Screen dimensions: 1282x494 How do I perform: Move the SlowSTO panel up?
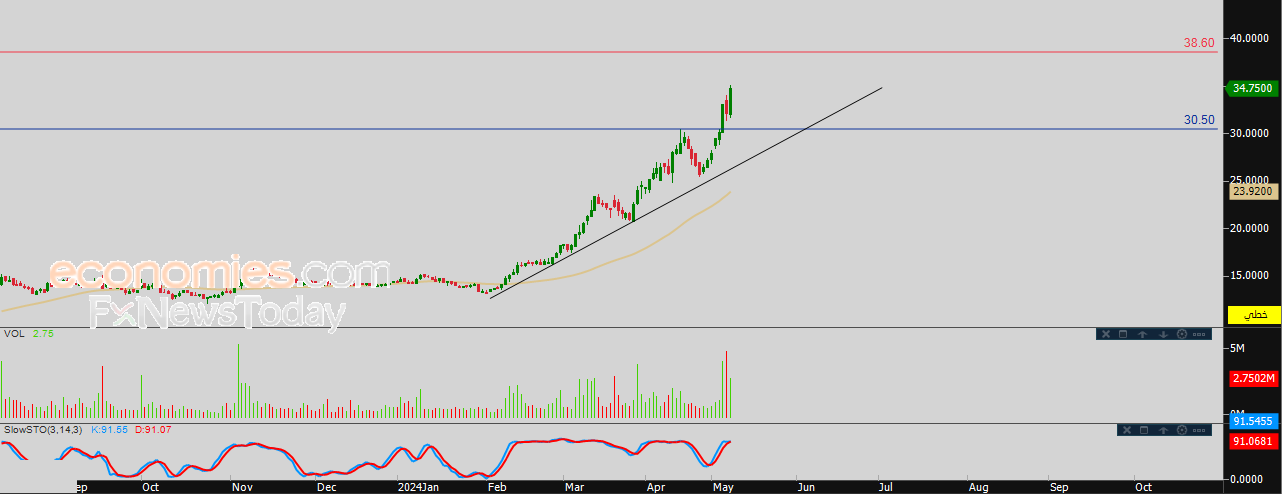(1162, 430)
